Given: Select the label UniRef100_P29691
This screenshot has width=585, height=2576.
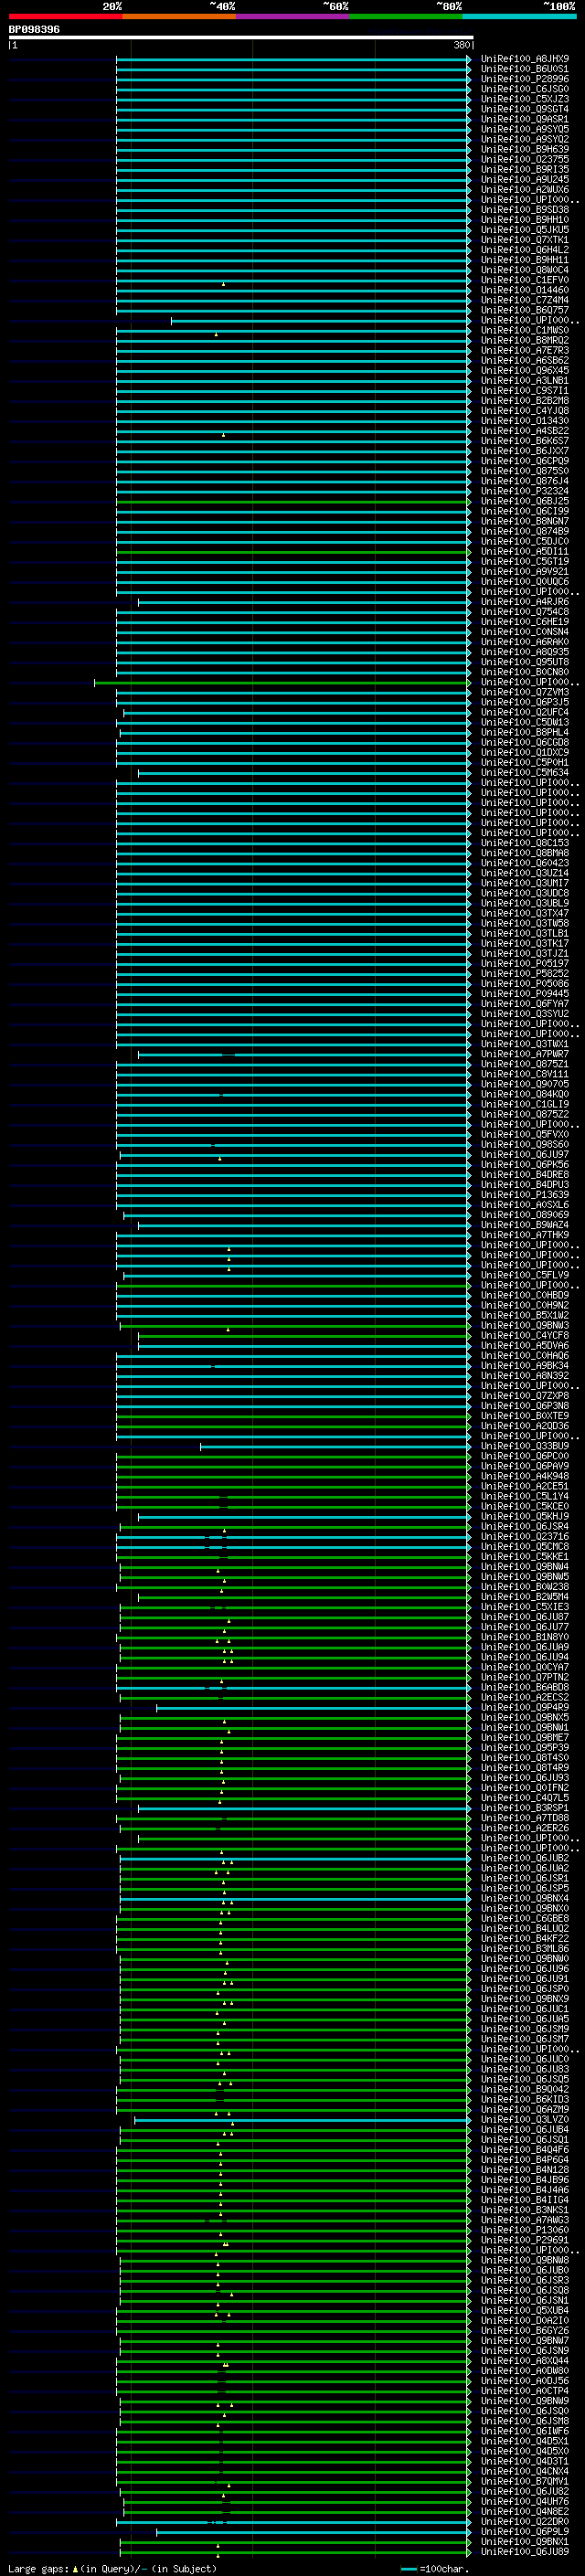Looking at the screenshot, I should click(525, 2240).
